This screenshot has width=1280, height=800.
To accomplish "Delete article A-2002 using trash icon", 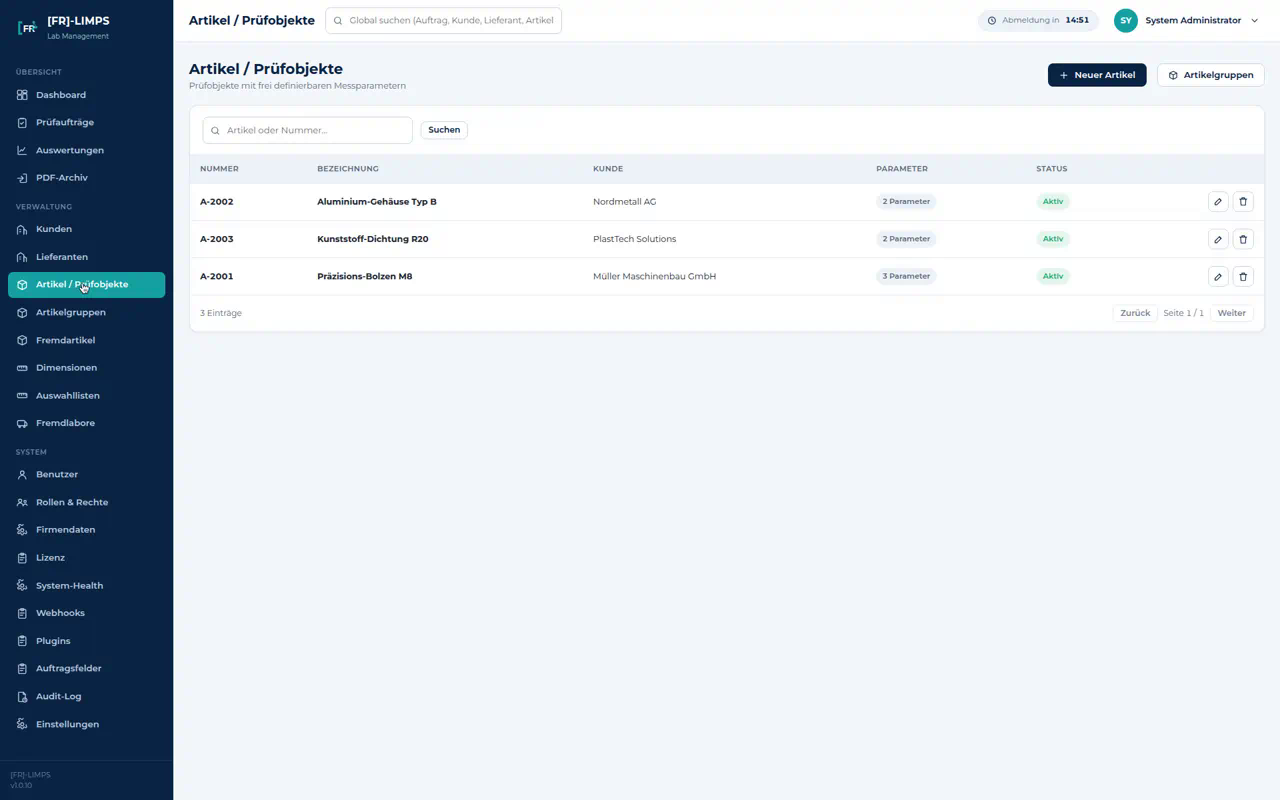I will point(1243,202).
